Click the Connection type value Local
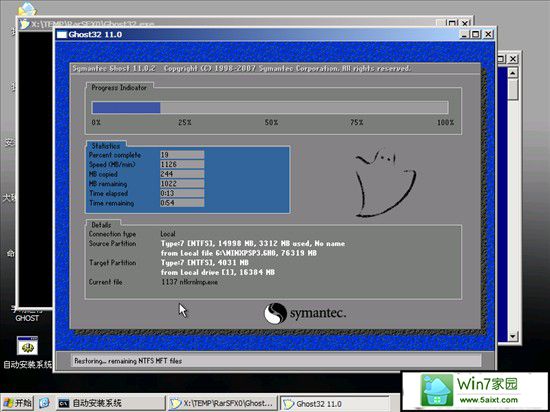Viewport: 550px width, 412px height. tap(168, 234)
